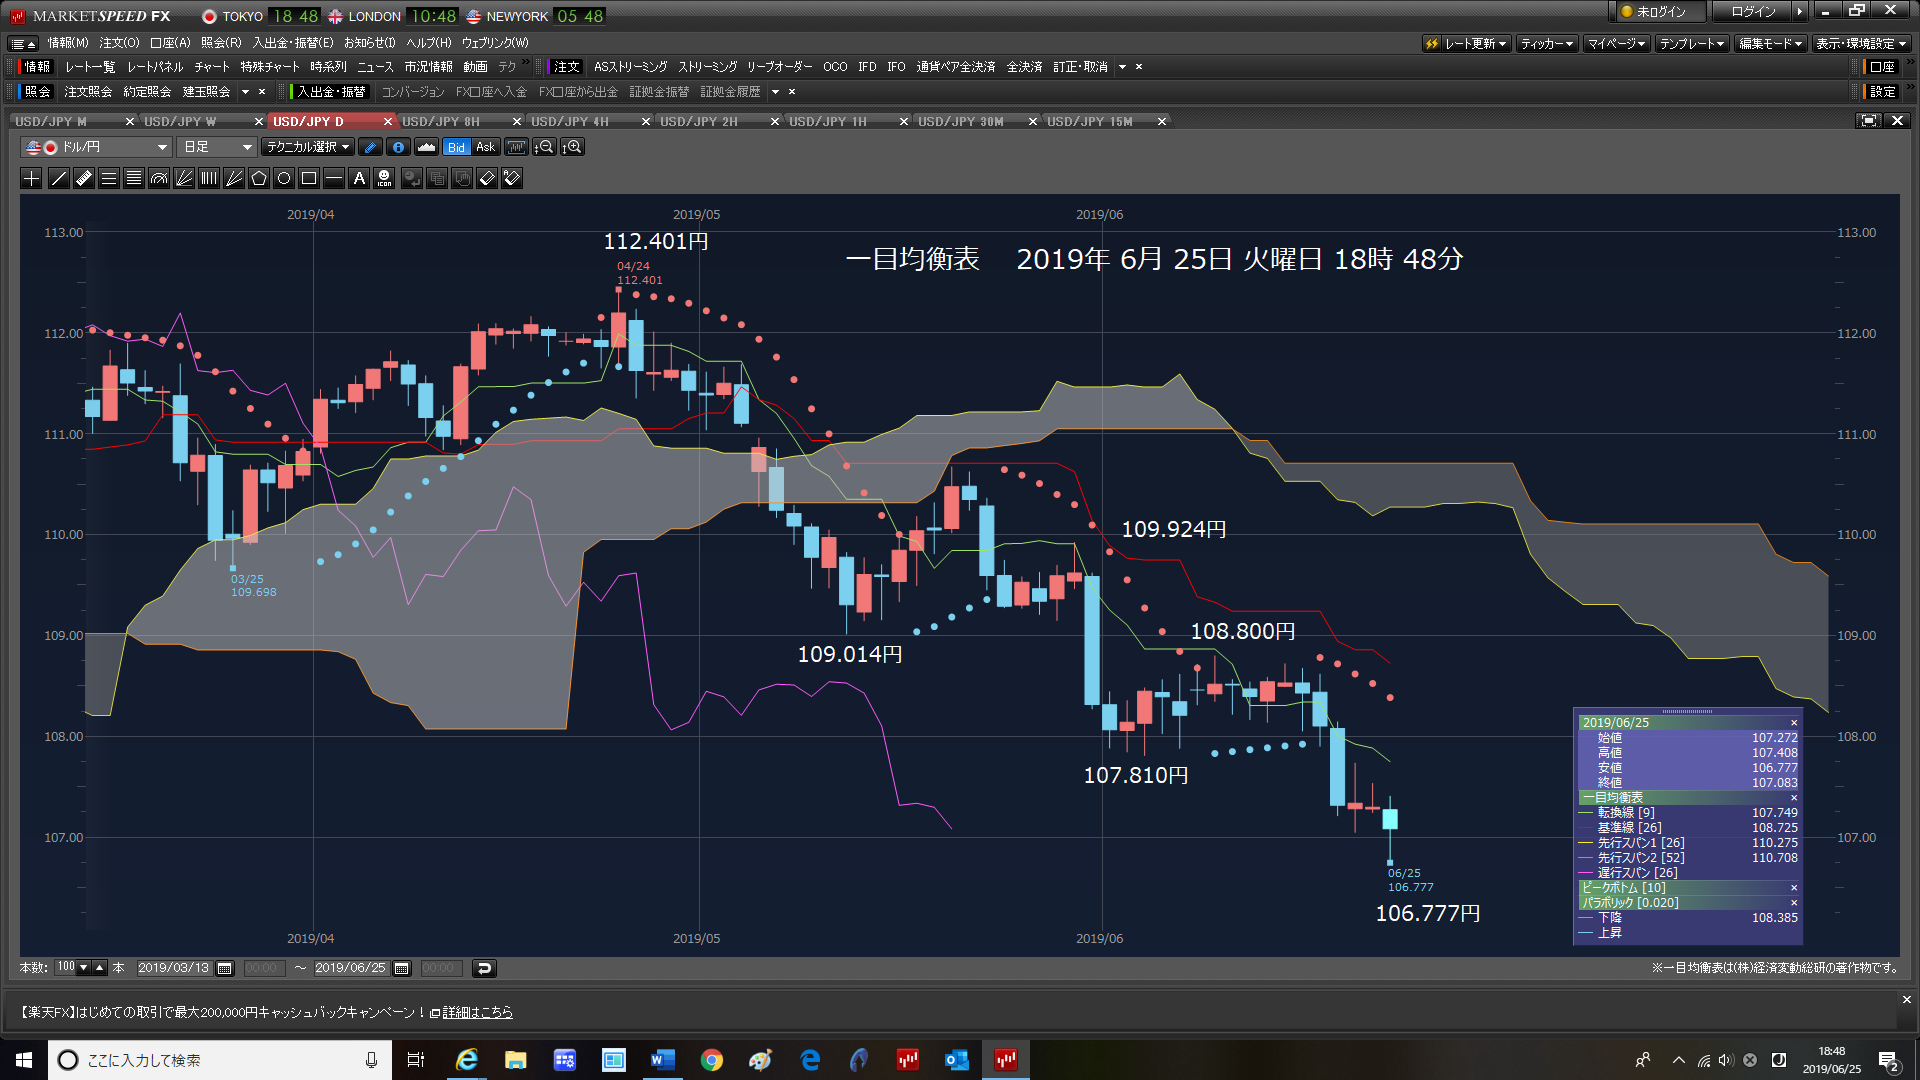This screenshot has height=1080, width=1920.
Task: Remove the パラボリック [0.020] indicator via its X
Action: tap(1793, 903)
